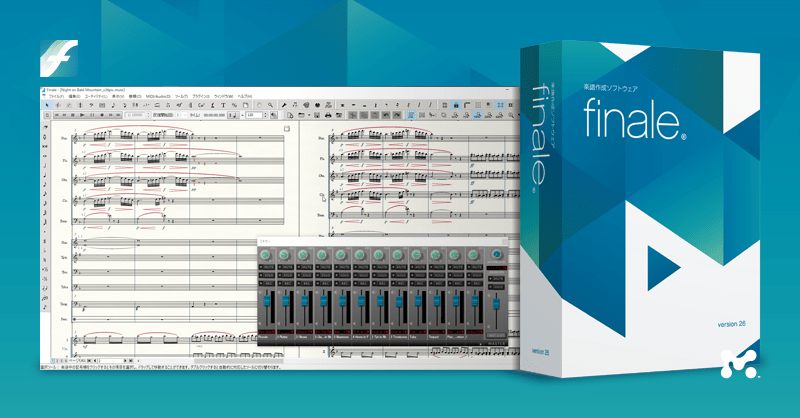Image resolution: width=800 pixels, height=418 pixels.
Task: Click the playback measure stepper arrows
Action: point(148,115)
